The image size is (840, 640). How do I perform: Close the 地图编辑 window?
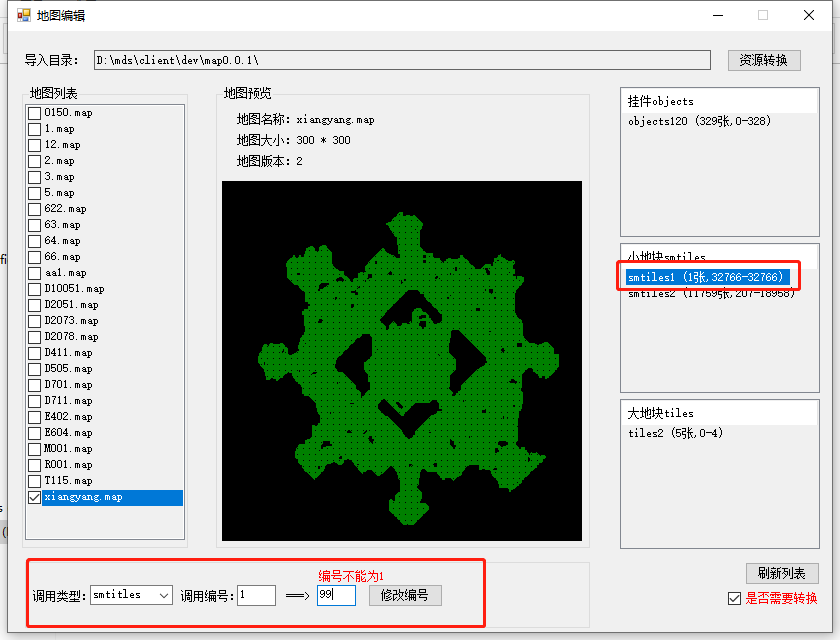pyautogui.click(x=808, y=15)
